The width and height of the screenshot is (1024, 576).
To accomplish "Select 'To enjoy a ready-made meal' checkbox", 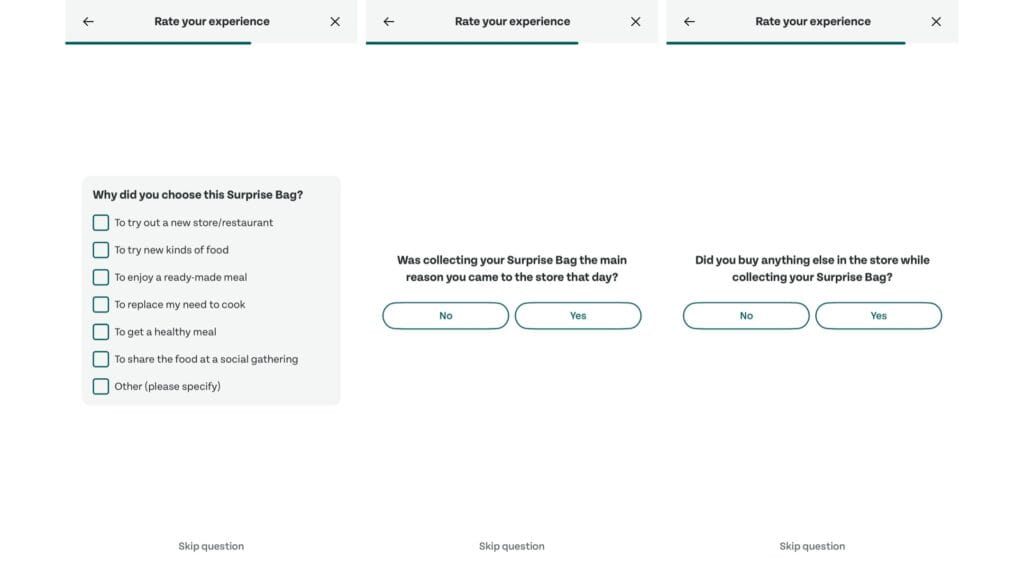I will pos(101,278).
